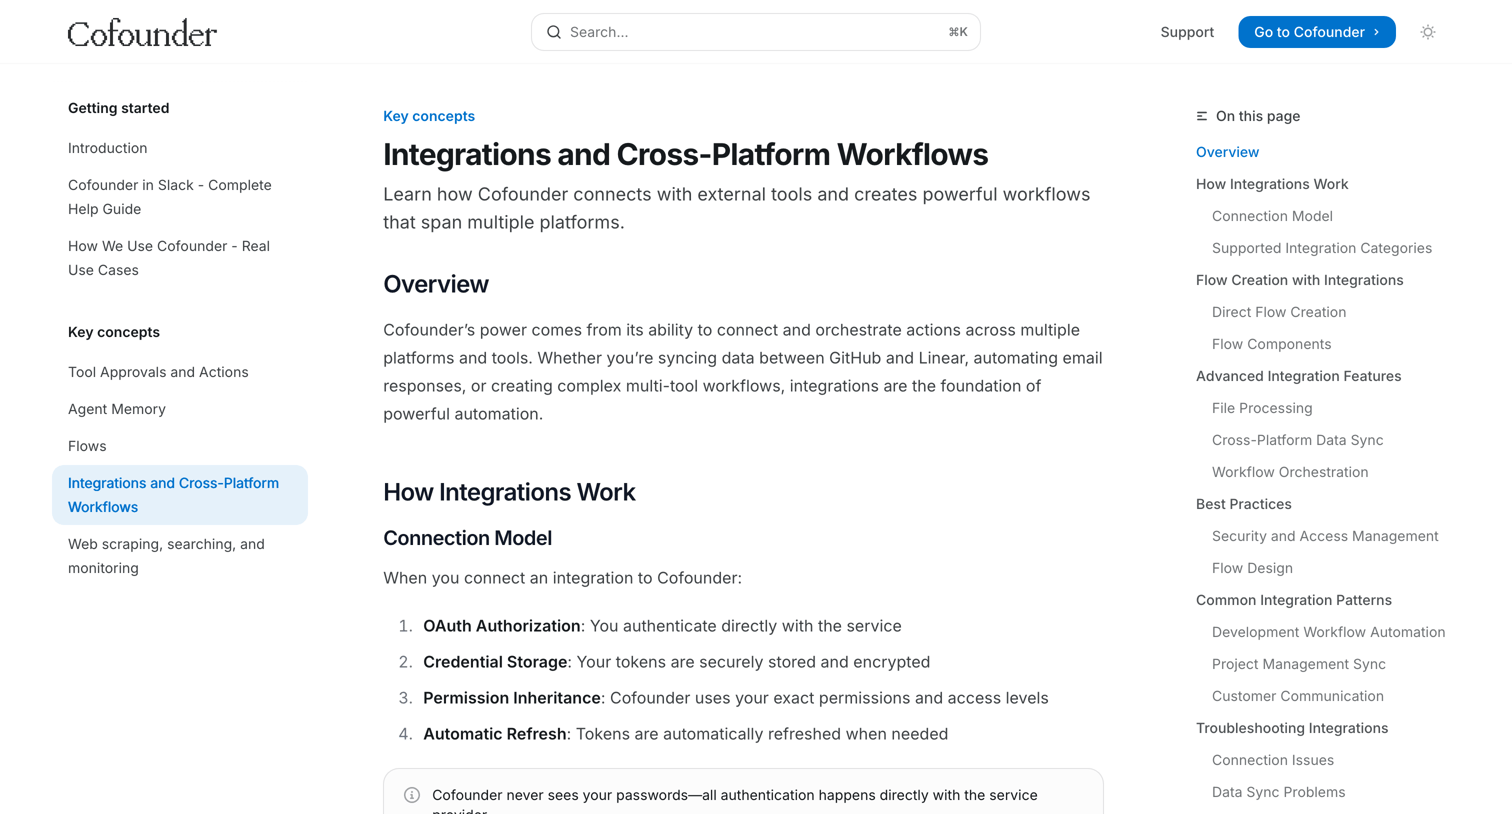Click the Go to Cofounder button
This screenshot has width=1512, height=814.
pyautogui.click(x=1317, y=32)
